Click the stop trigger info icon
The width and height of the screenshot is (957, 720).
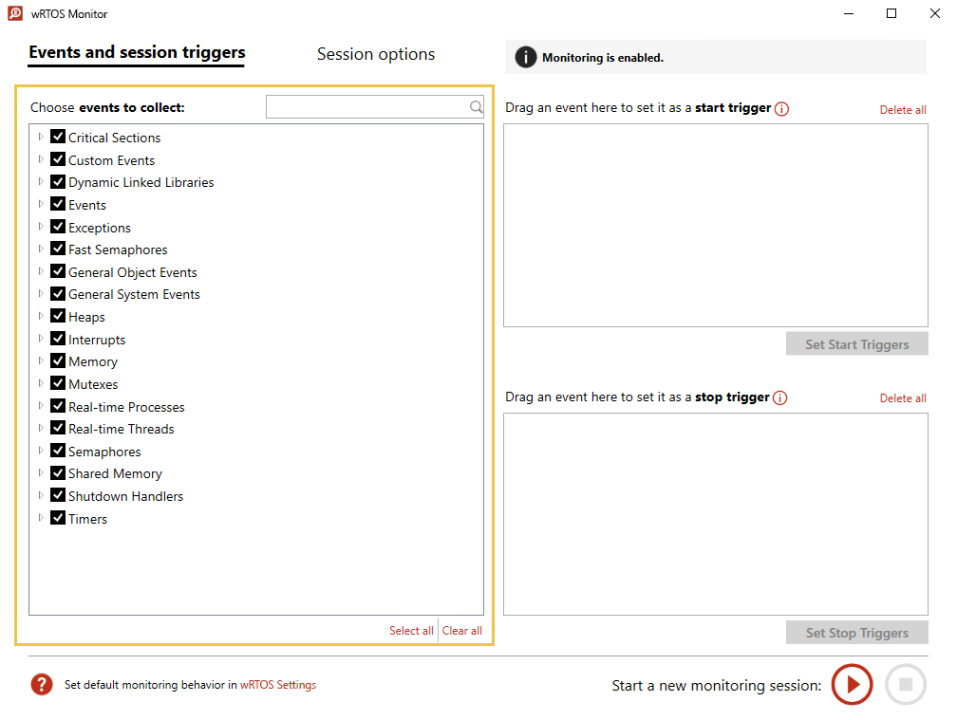[x=780, y=398]
